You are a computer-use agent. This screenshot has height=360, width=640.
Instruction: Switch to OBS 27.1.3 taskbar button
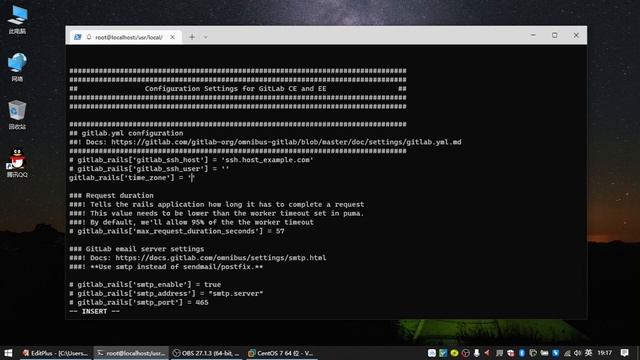point(206,353)
